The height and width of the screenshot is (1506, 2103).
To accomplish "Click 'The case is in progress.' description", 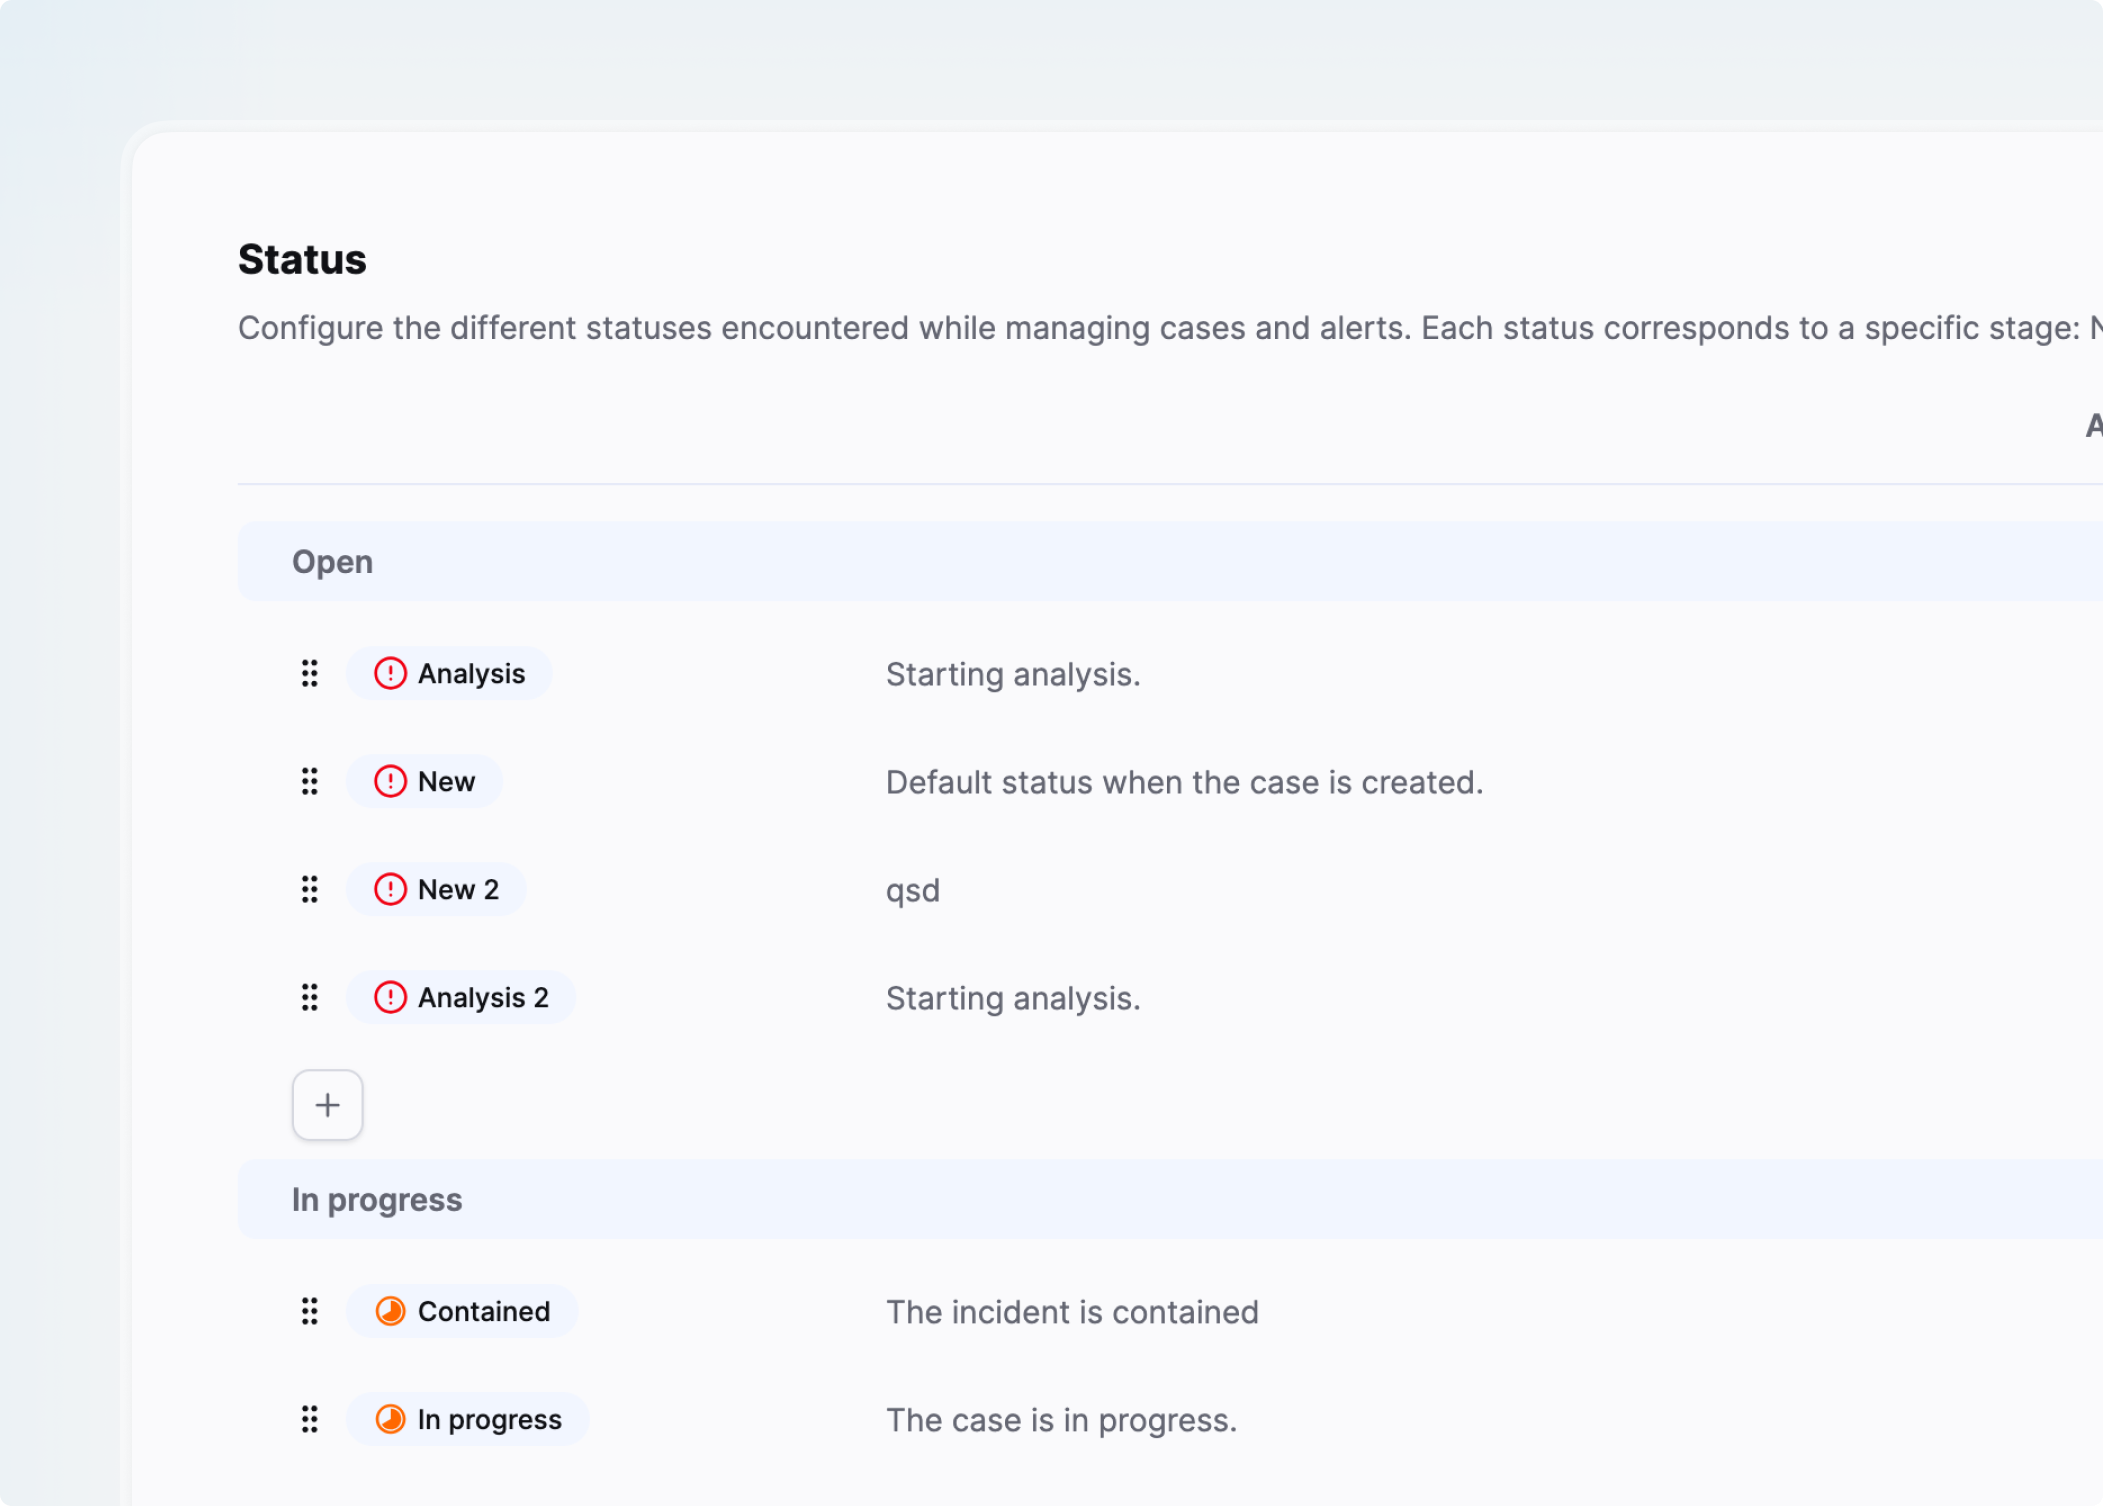I will click(x=1062, y=1421).
